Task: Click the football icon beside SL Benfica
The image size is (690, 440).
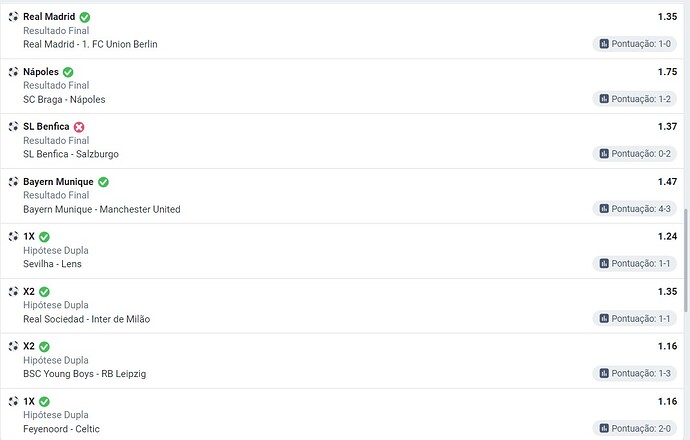Action: (x=13, y=127)
